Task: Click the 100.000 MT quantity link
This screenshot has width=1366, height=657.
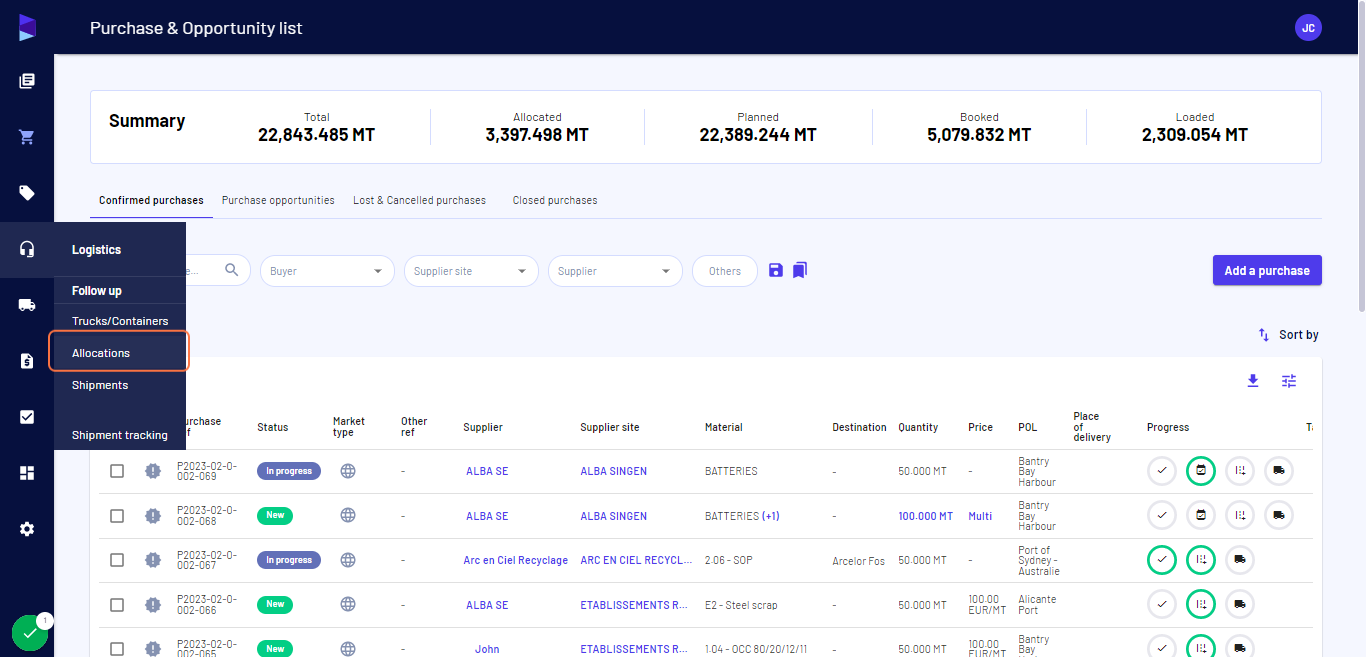Action: click(x=925, y=516)
